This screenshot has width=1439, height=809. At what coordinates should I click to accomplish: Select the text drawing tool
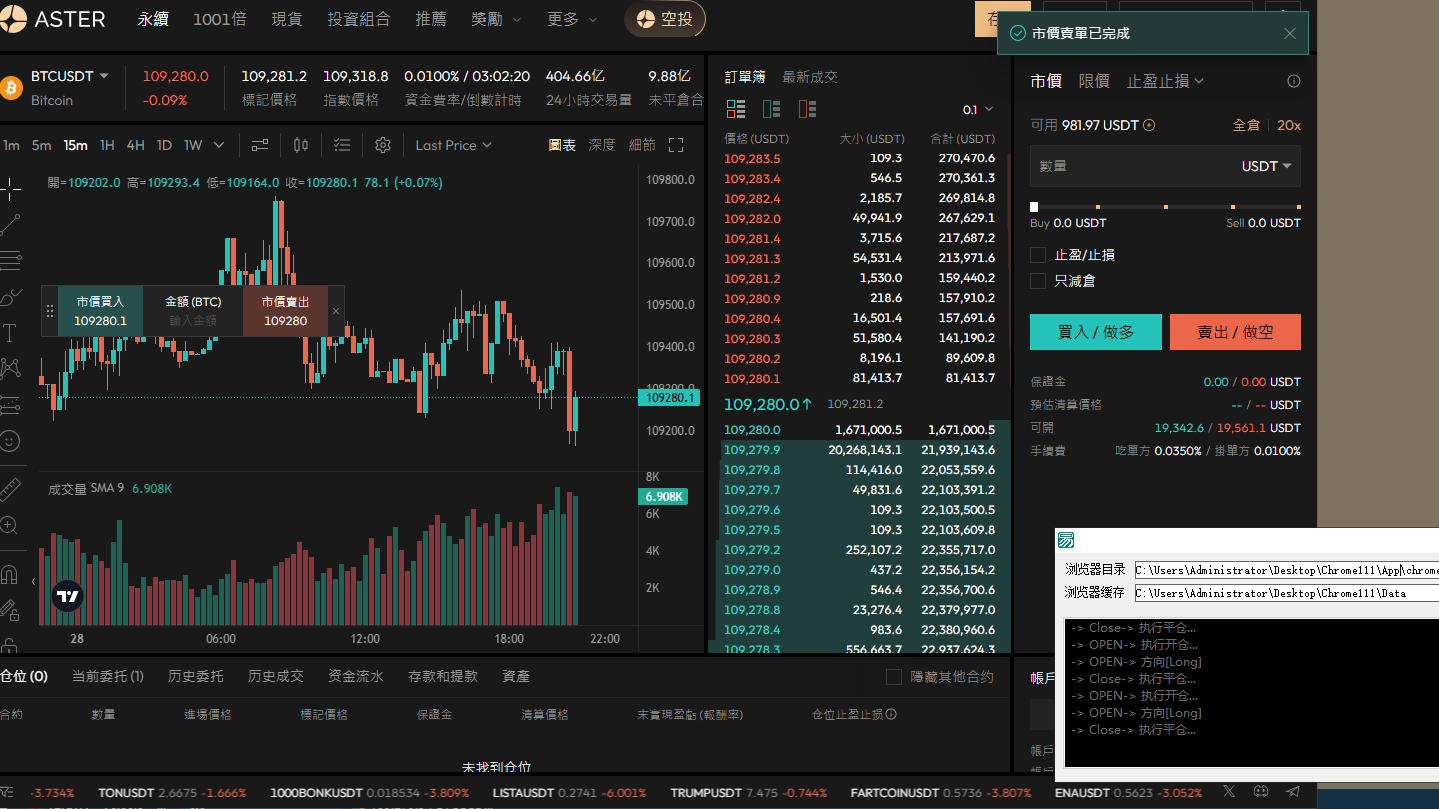click(x=10, y=333)
